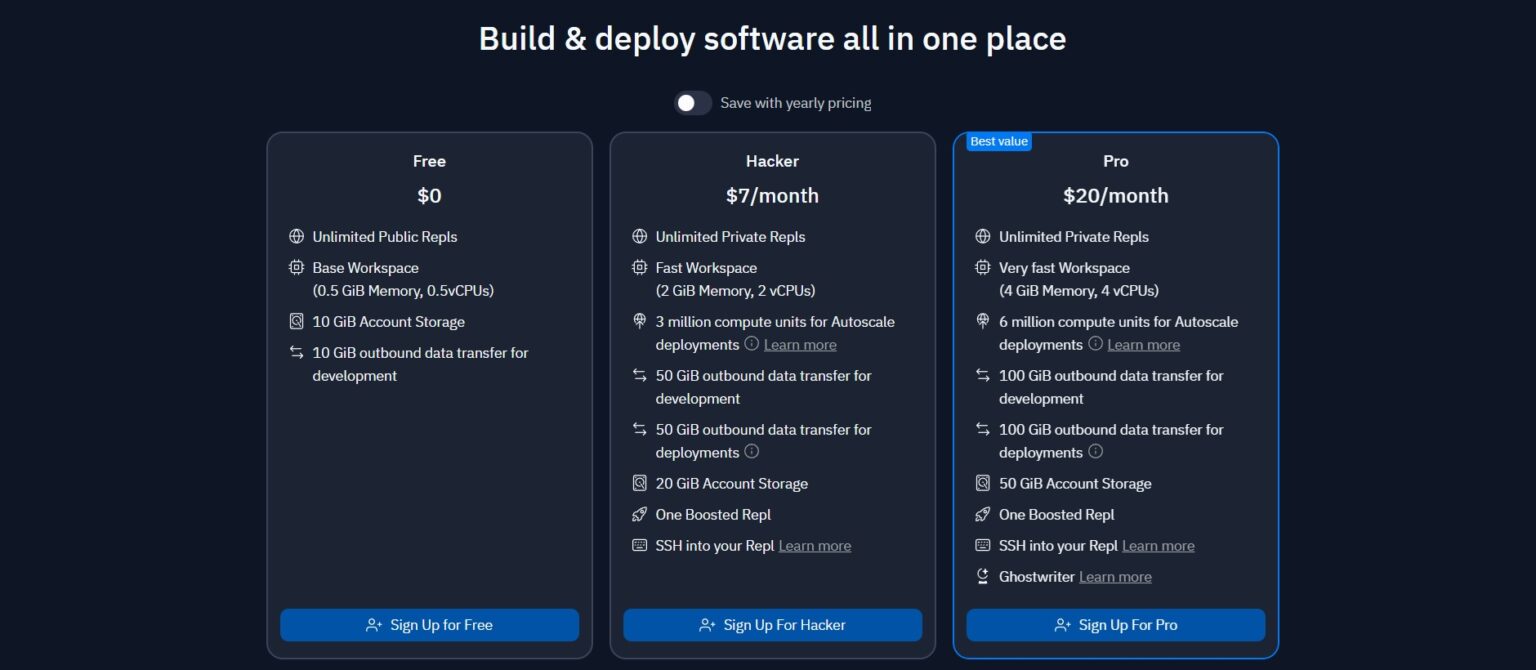Screen dimensions: 1536x670
Task: Click info icon beside Hacker compute units
Action: [x=751, y=344]
